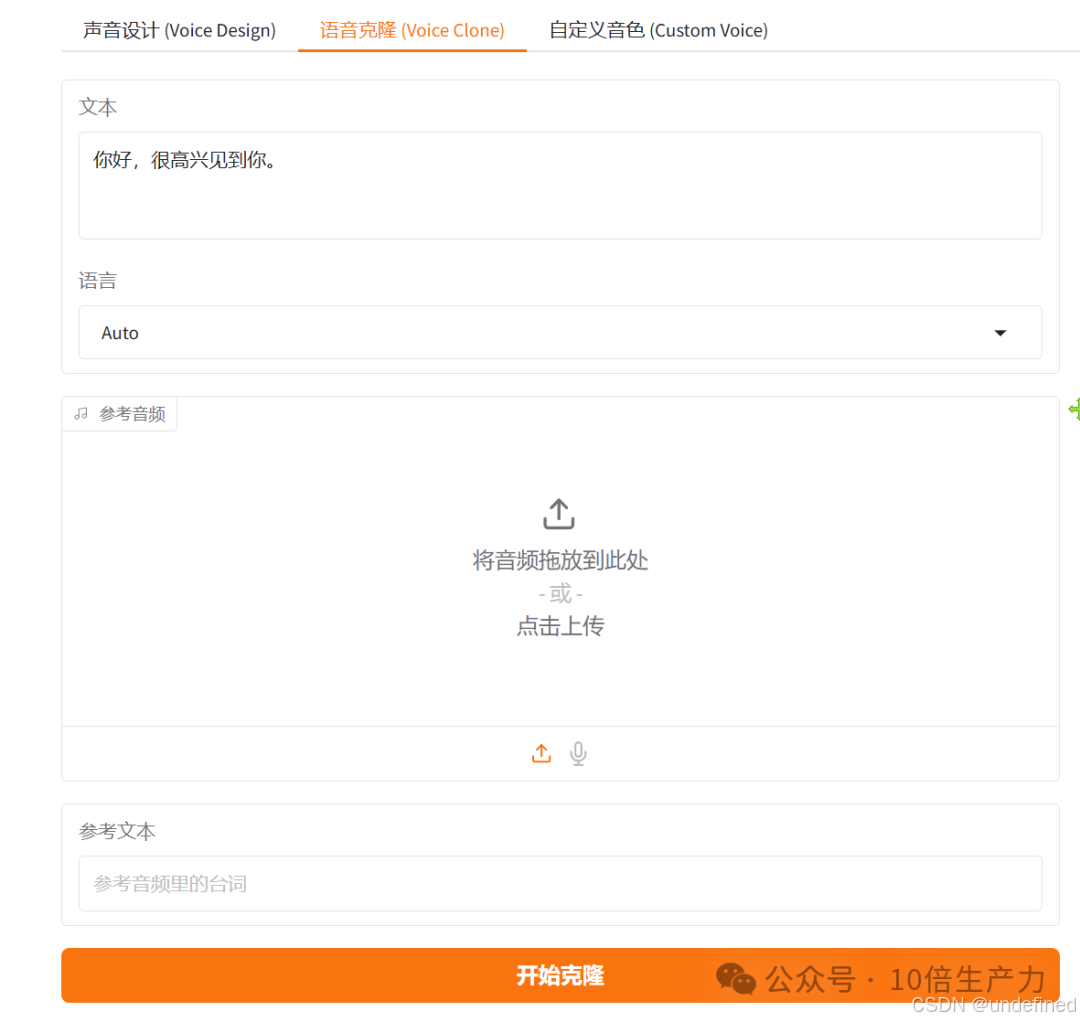Viewport: 1080px width, 1022px height.
Task: Click the 将音频拖放到此处 text
Action: 560,560
